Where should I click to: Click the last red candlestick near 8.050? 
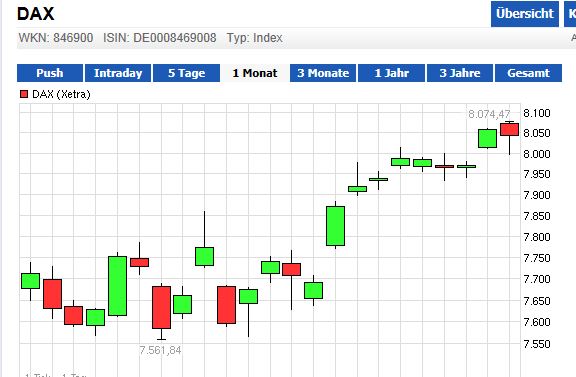coord(510,129)
